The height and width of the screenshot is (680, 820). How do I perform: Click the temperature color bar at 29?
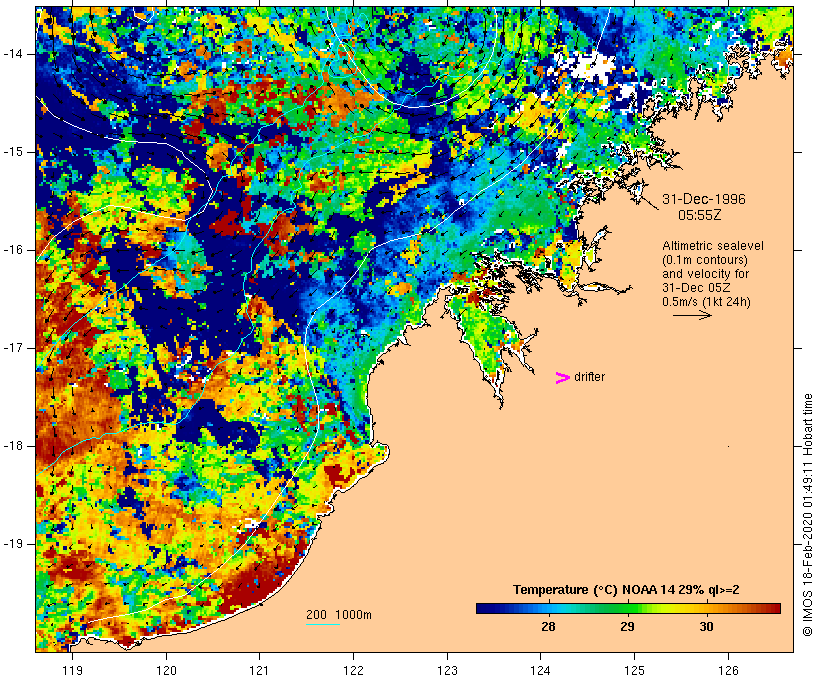pyautogui.click(x=628, y=608)
